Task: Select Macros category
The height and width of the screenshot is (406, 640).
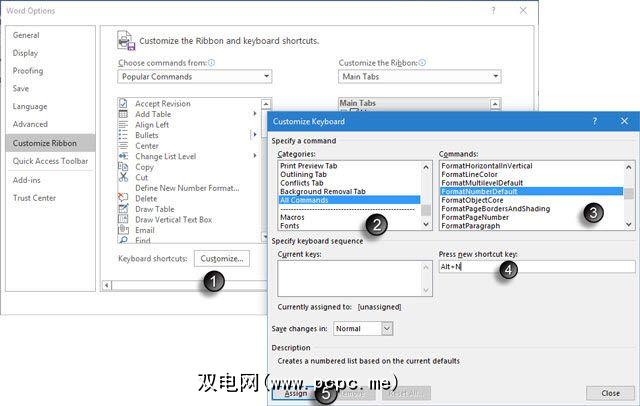Action: tap(292, 217)
